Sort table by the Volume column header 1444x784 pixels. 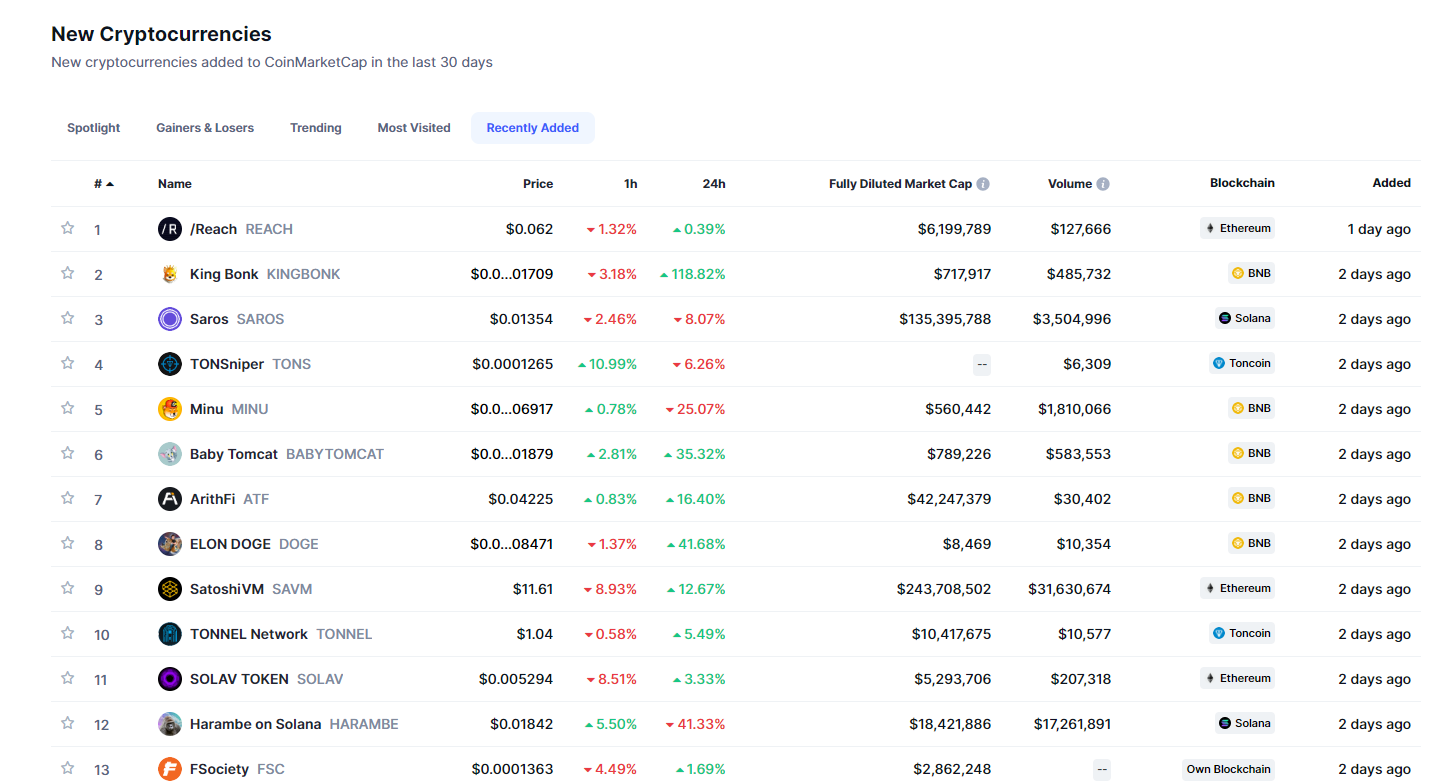(1070, 184)
